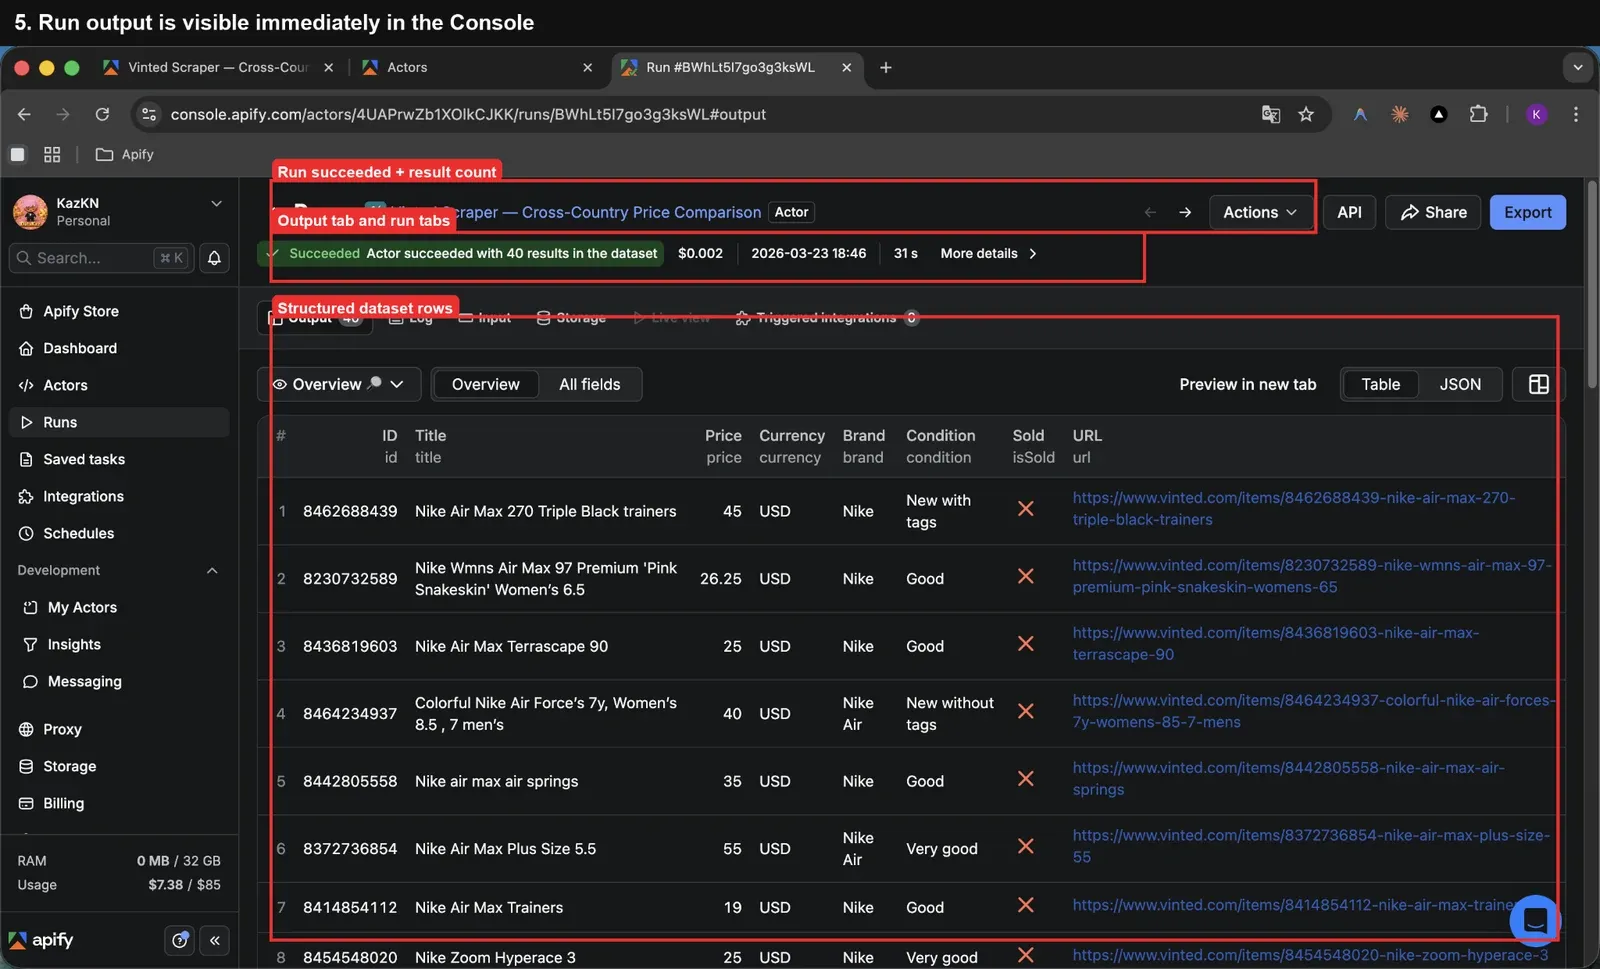Click the Usage value "$7.38 / $85"
1600x969 pixels.
click(184, 884)
